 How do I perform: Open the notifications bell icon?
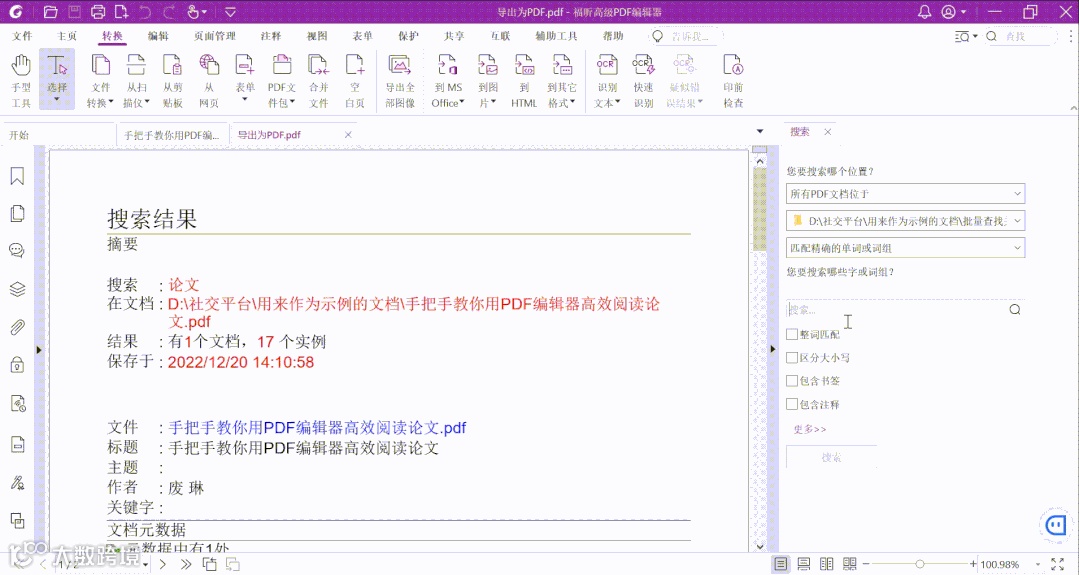pos(925,12)
